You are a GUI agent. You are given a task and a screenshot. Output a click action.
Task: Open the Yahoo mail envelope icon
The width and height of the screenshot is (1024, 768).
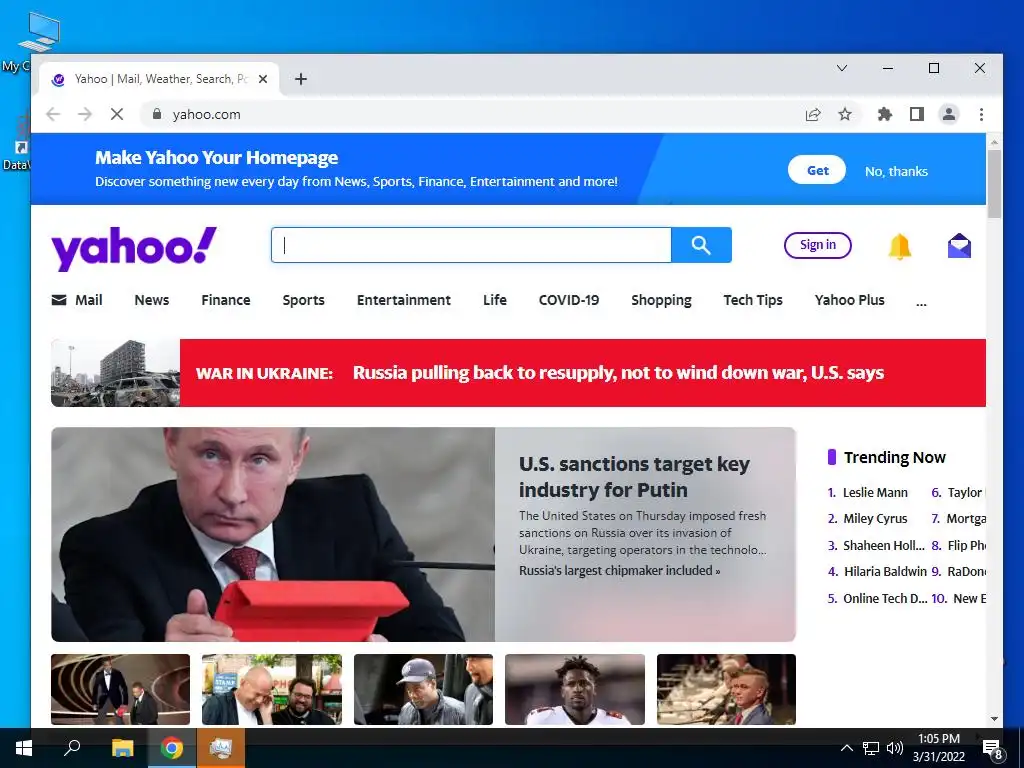pos(959,246)
